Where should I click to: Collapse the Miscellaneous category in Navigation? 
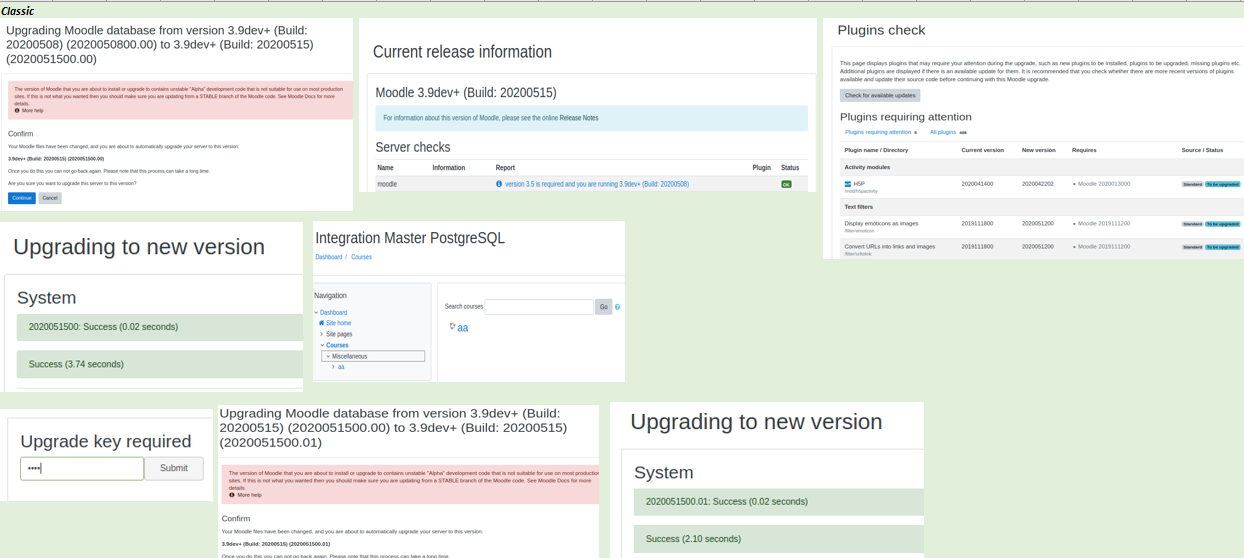(328, 356)
